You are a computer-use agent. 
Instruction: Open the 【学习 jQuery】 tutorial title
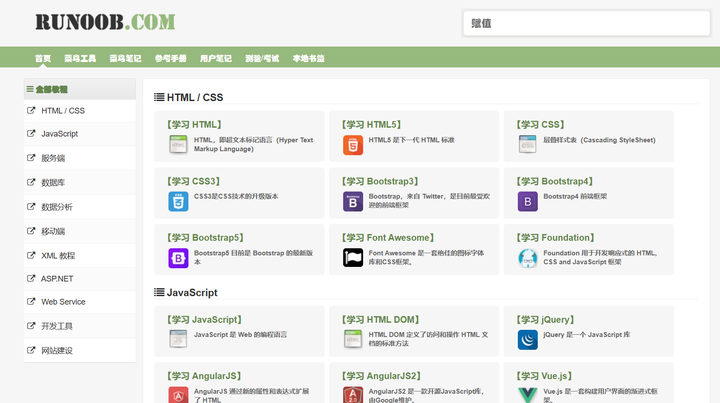tap(546, 319)
